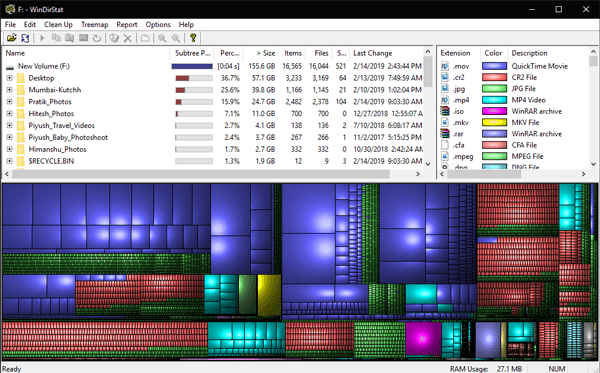Viewport: 600px width, 373px height.
Task: Expand the $RECYCLE.BIN folder node
Action: tap(10, 161)
